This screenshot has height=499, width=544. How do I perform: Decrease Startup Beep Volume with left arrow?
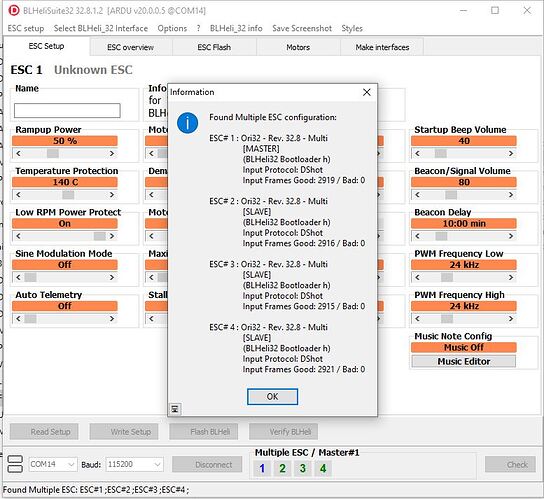click(x=417, y=153)
